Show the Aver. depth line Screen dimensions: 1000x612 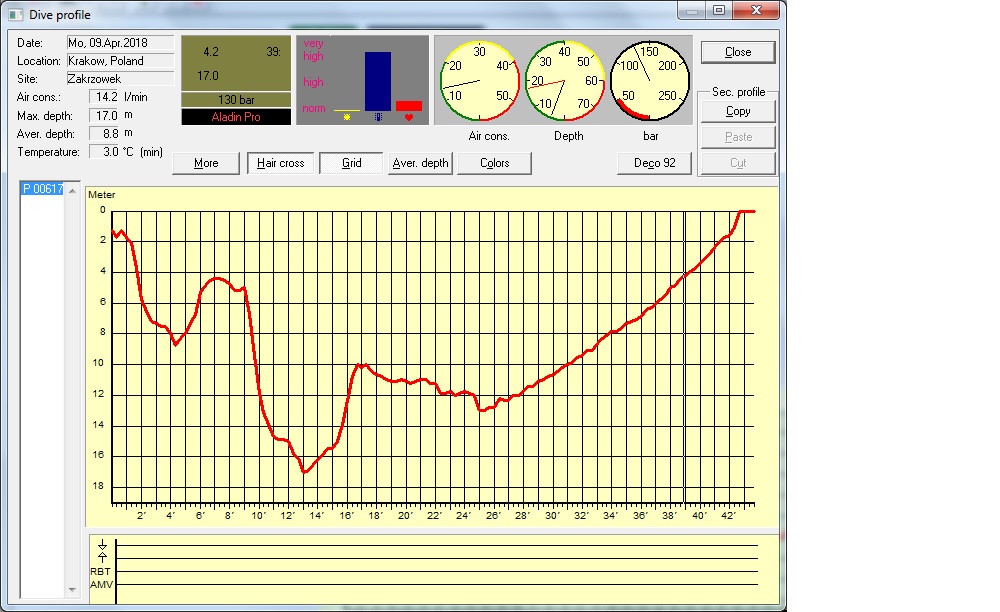coord(420,163)
